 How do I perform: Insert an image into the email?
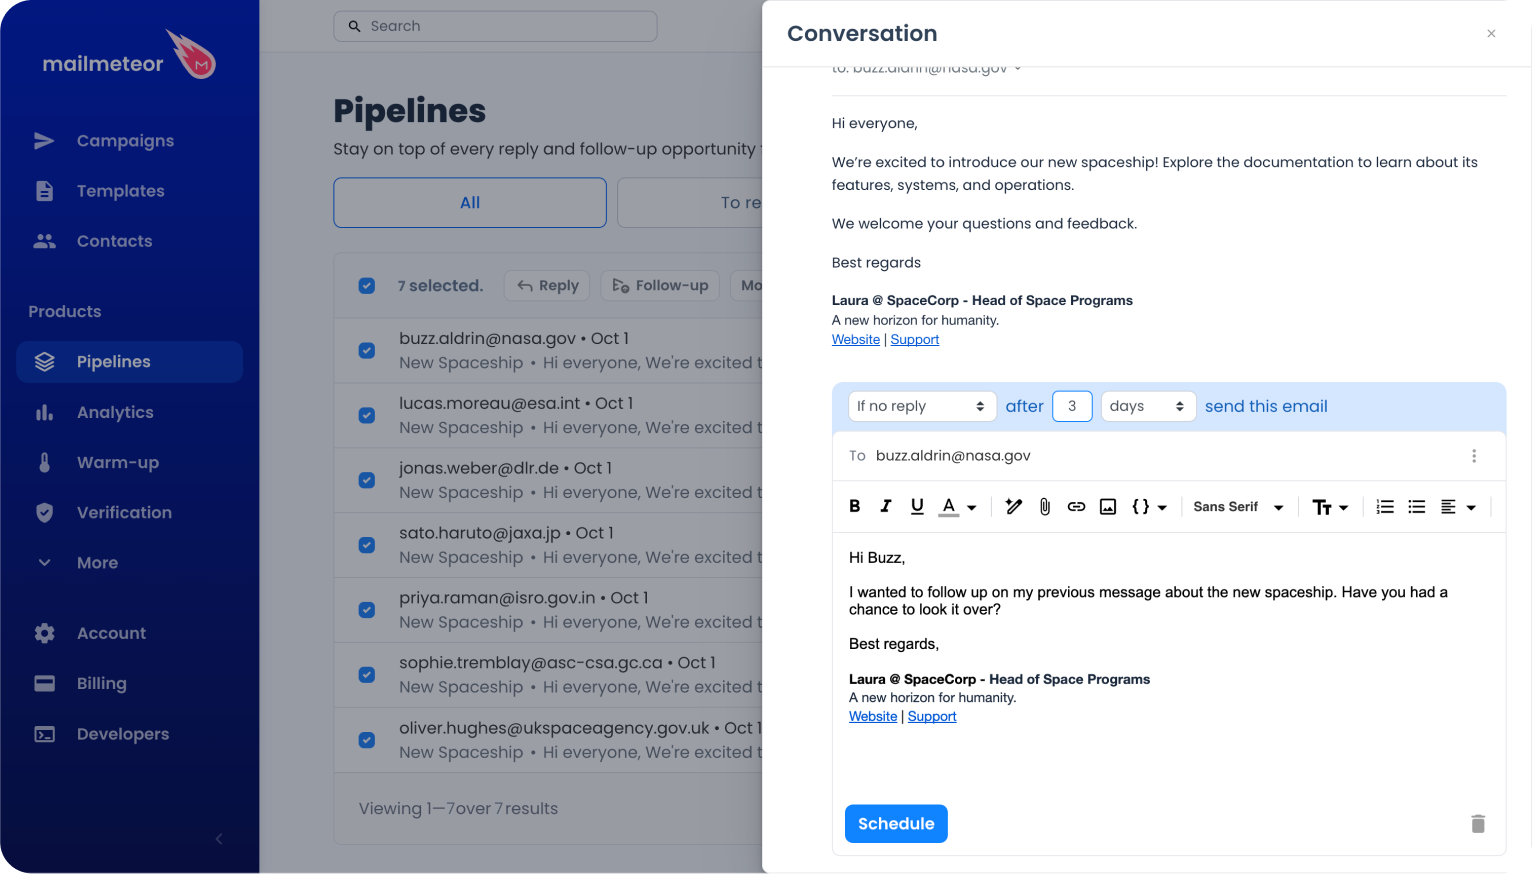pos(1108,507)
